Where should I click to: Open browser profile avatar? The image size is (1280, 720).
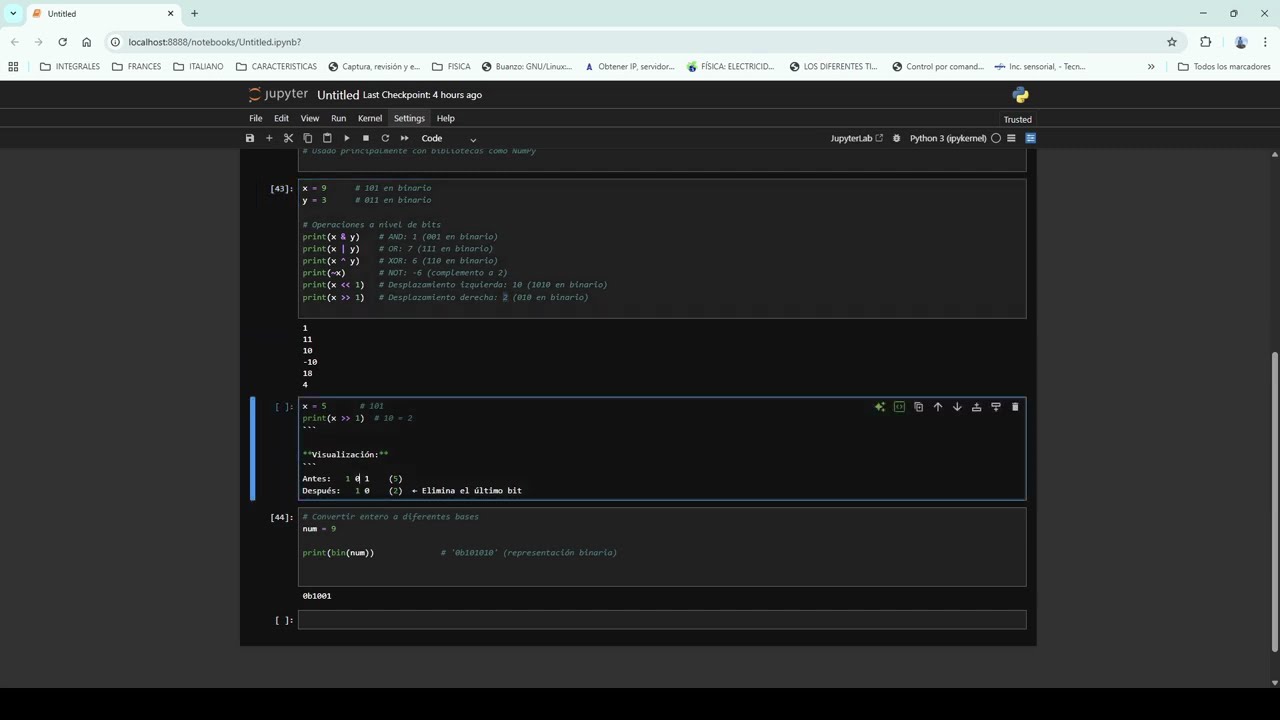(1241, 42)
